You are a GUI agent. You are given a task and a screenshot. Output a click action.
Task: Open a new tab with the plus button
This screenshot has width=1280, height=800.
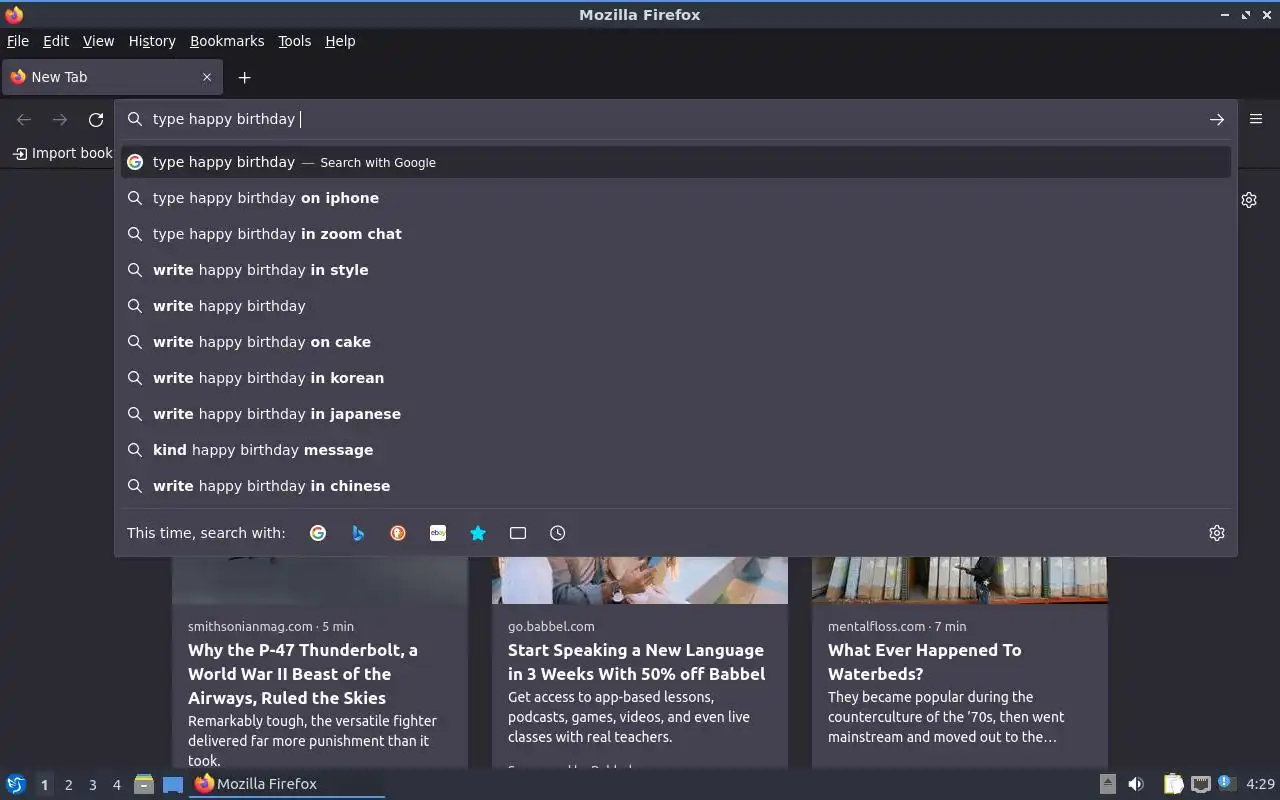click(x=244, y=77)
